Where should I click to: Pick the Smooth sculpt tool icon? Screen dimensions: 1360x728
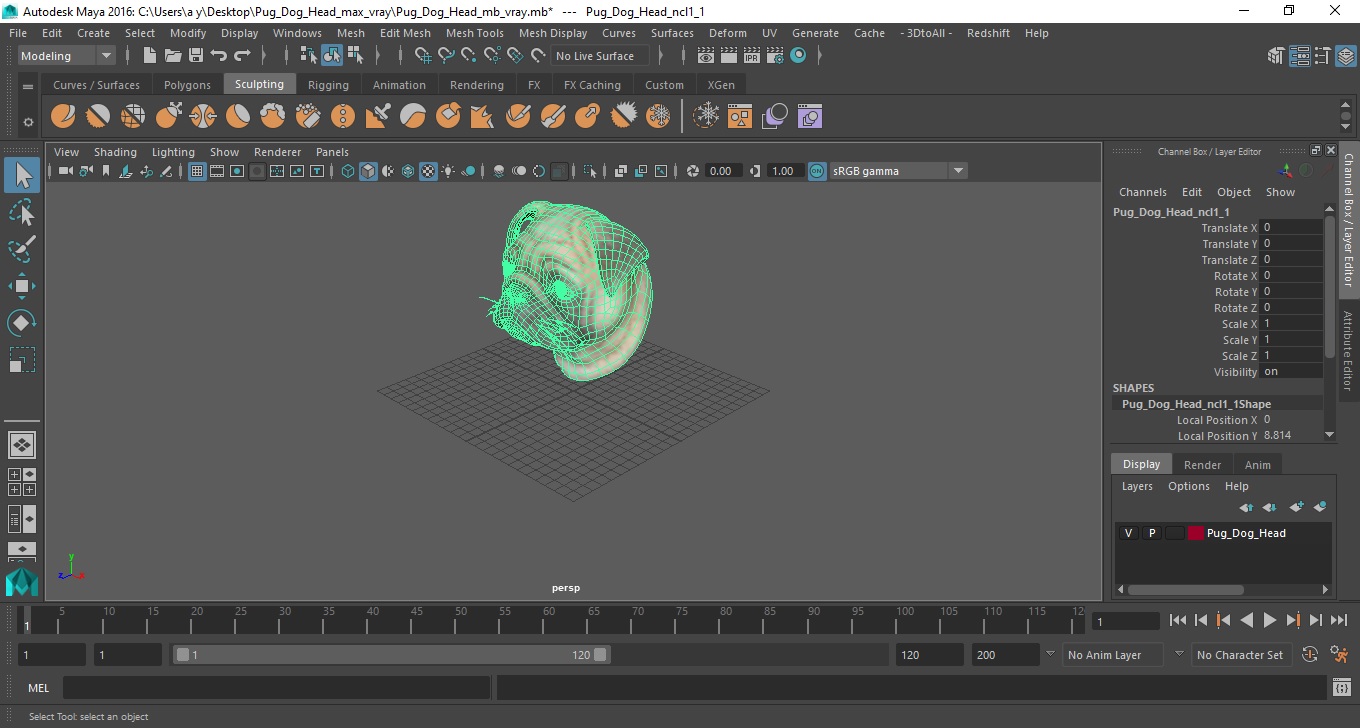(98, 117)
